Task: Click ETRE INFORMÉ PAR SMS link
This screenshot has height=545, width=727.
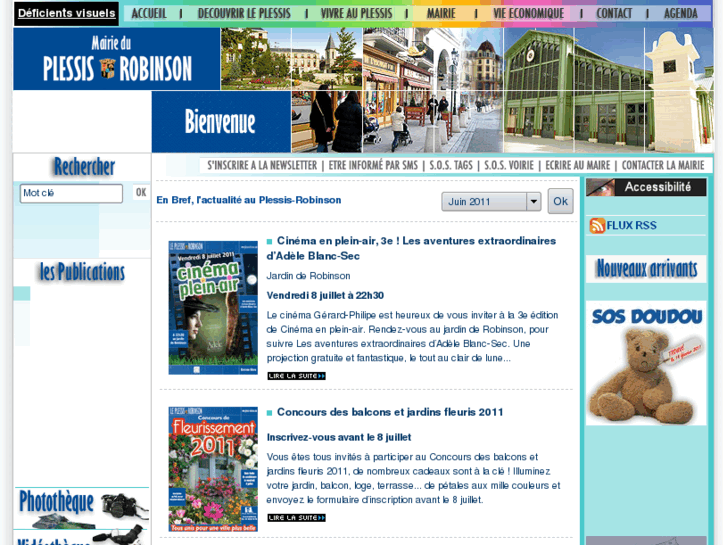Action: [373, 166]
